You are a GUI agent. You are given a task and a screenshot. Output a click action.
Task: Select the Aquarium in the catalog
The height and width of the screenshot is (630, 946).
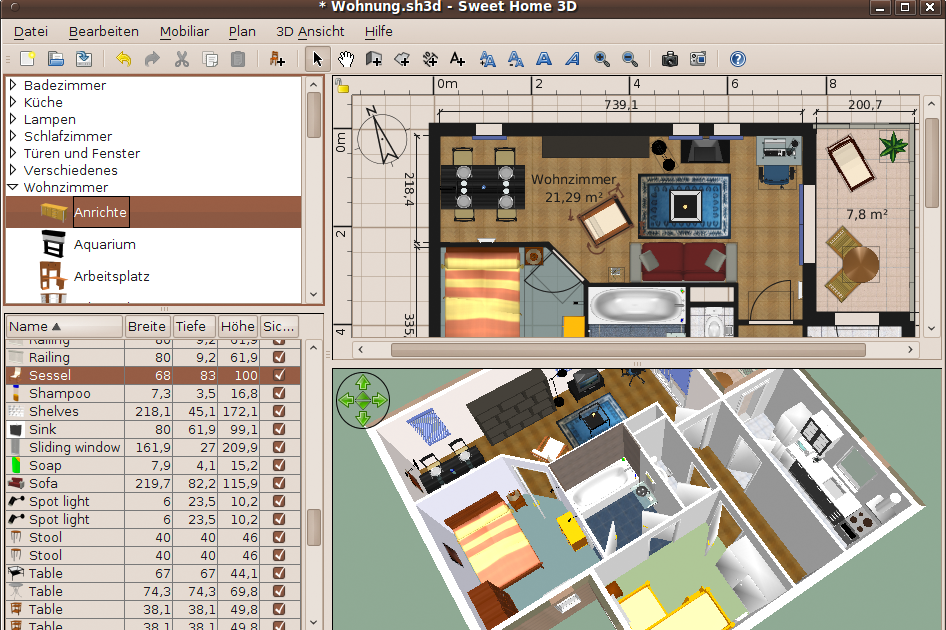coord(106,244)
